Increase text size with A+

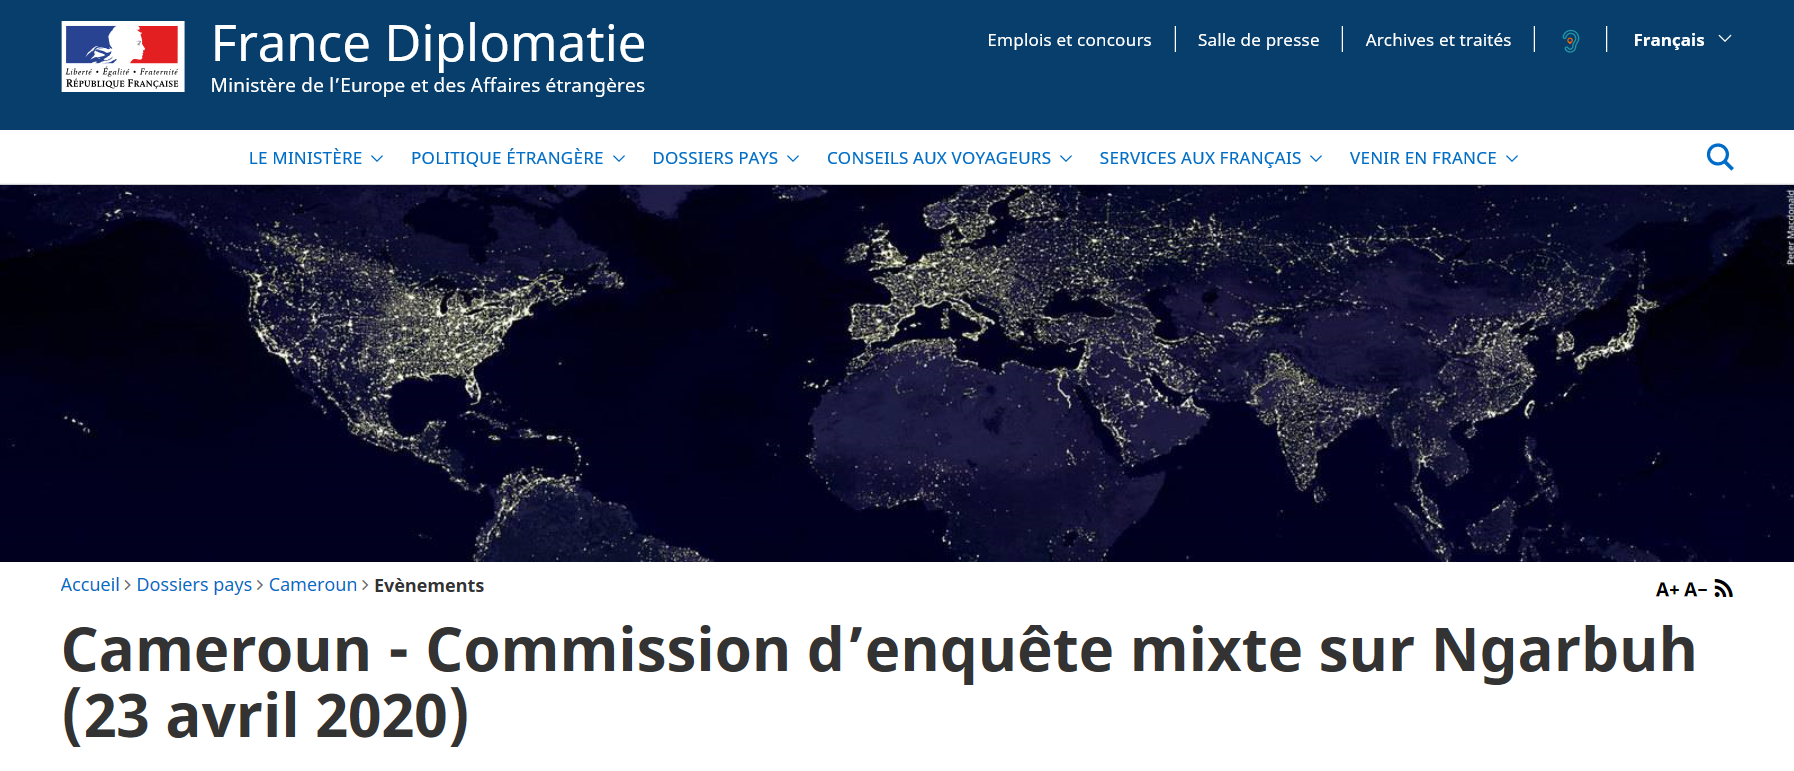coord(1667,590)
